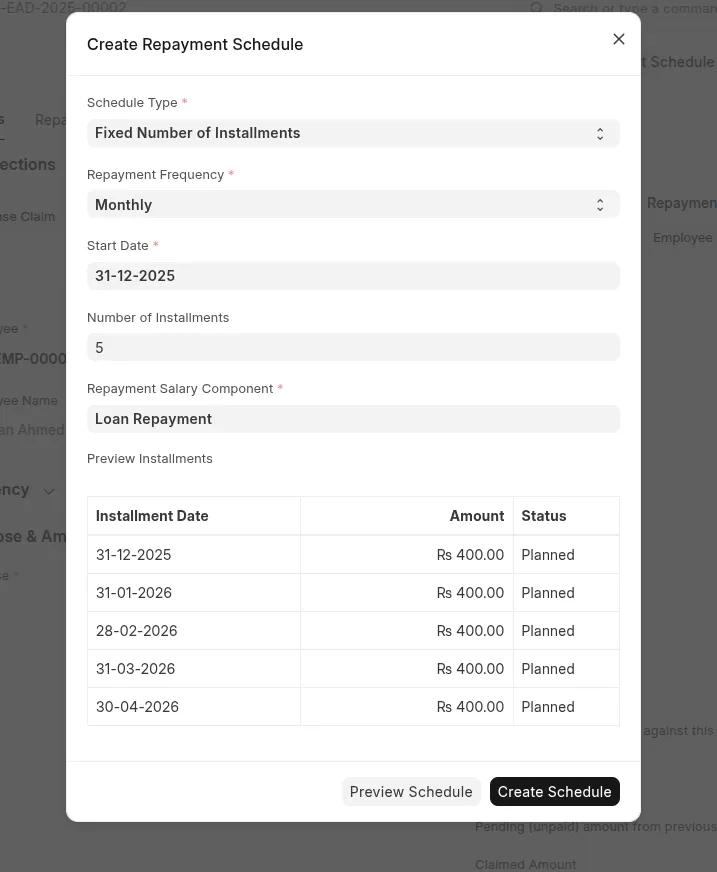The image size is (717, 872).
Task: Click the chevron arrows on Schedule Type
Action: [x=600, y=133]
